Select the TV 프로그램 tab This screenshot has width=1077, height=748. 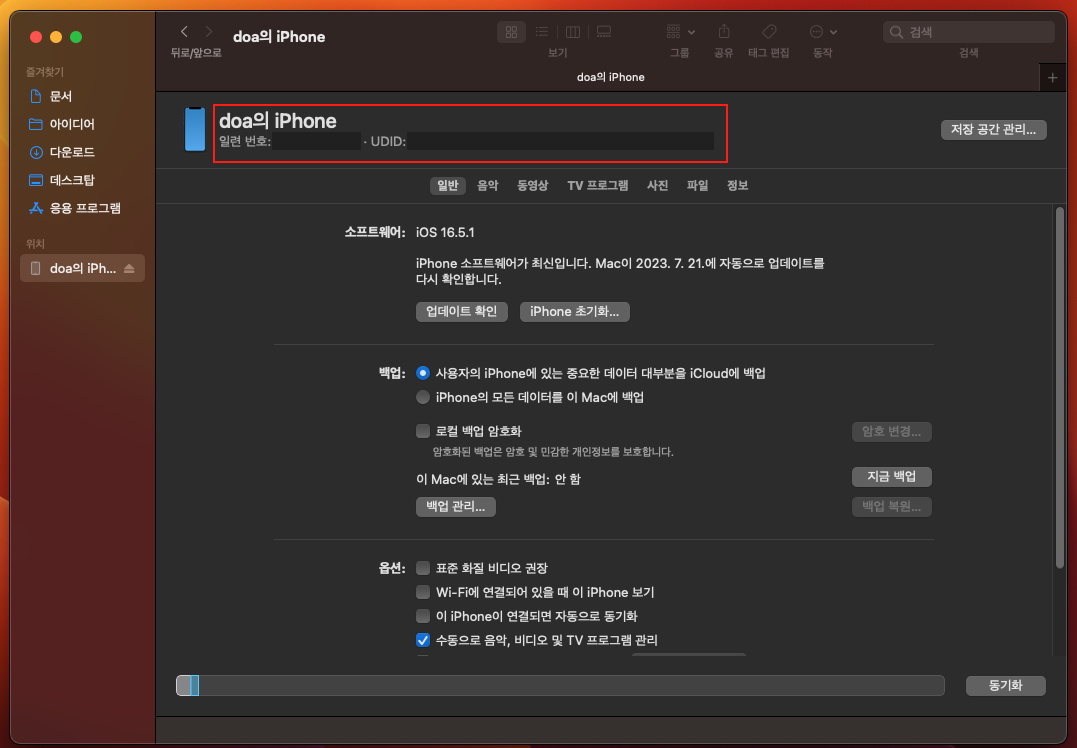click(x=598, y=185)
